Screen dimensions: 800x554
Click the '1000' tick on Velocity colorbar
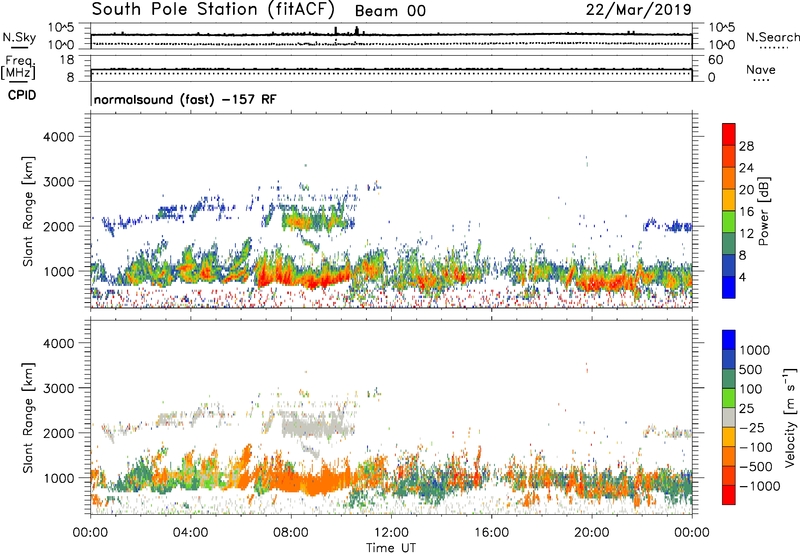click(x=755, y=350)
